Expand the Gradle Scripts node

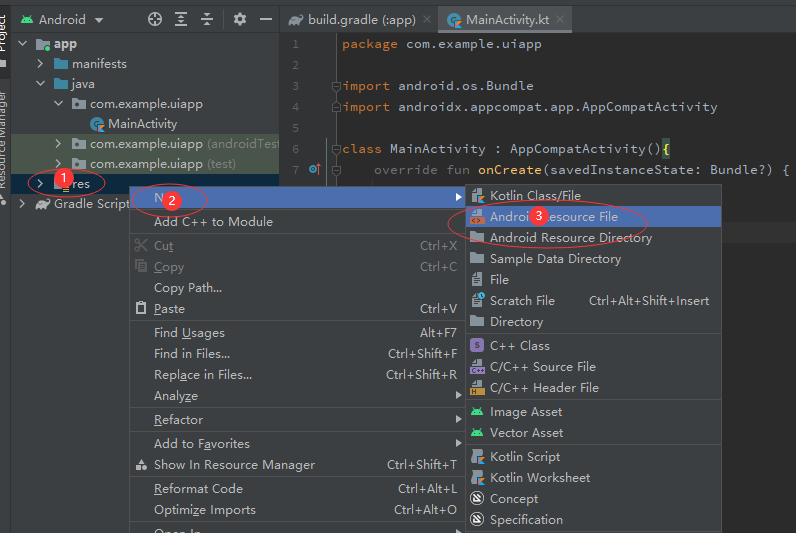coord(23,204)
